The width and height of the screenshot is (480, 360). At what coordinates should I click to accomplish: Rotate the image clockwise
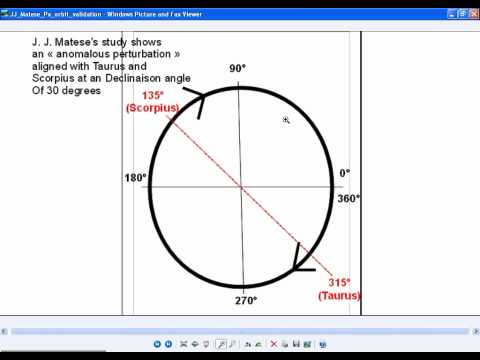coord(248,344)
